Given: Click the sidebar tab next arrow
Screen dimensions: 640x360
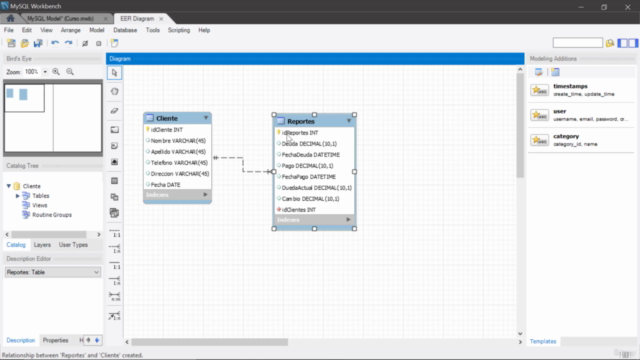Looking at the screenshot, I should coord(97,340).
